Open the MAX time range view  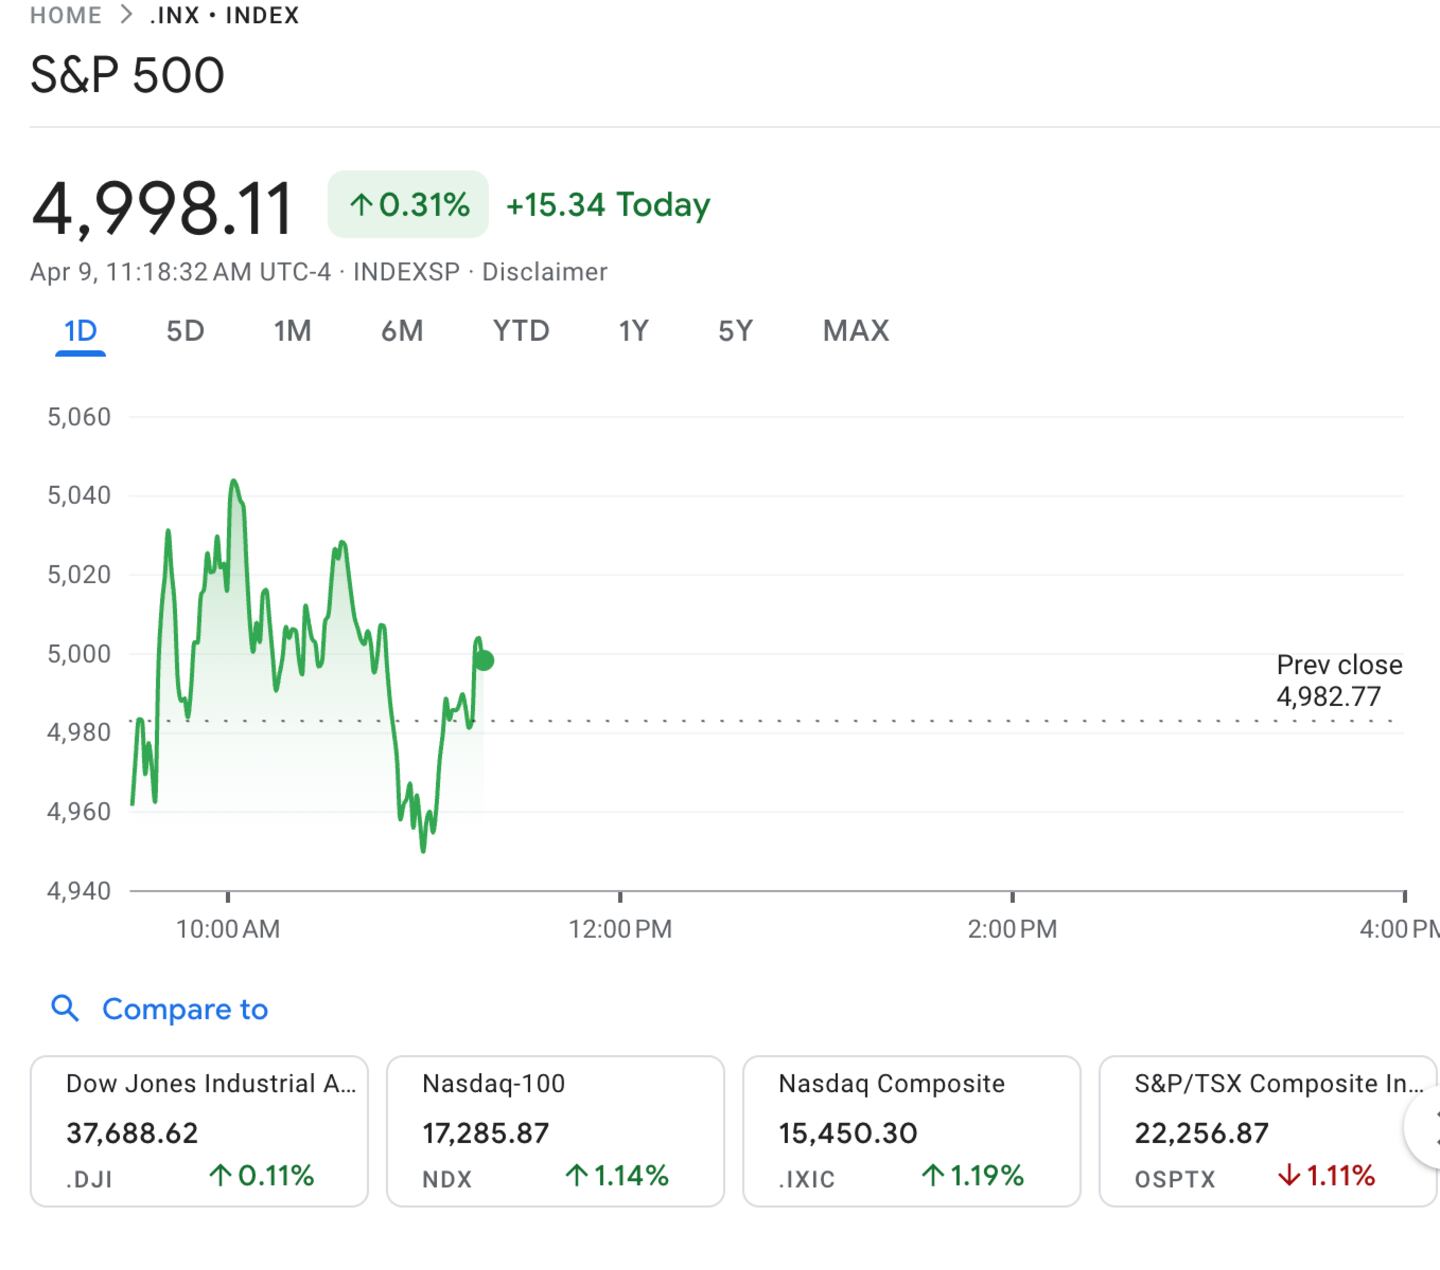(x=856, y=330)
